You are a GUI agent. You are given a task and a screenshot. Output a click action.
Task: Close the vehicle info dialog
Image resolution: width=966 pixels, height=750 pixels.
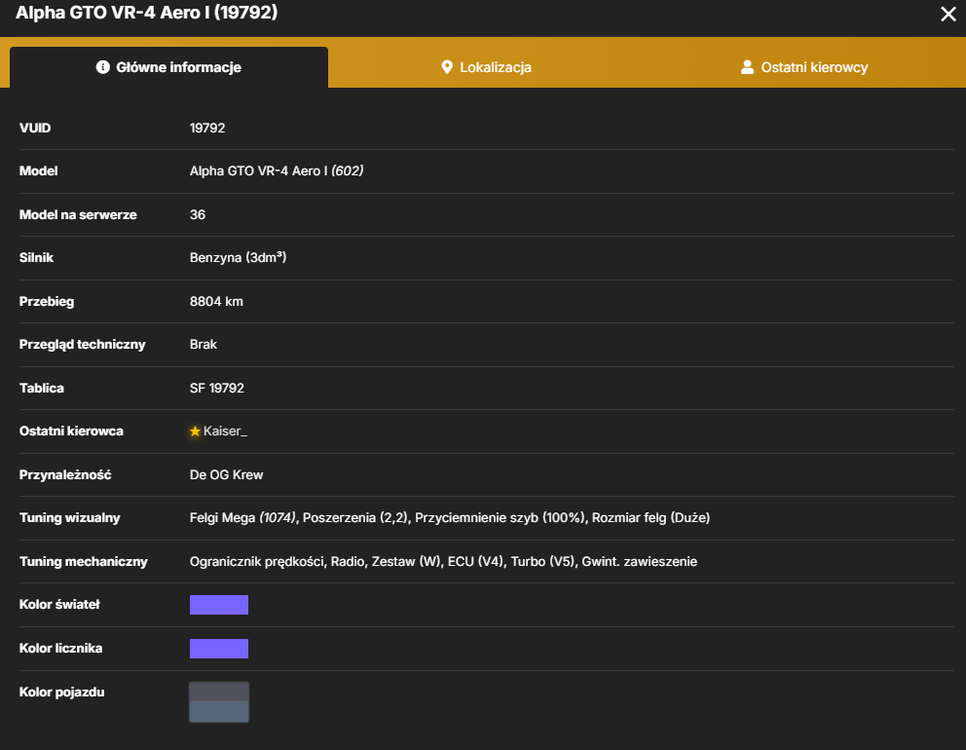pyautogui.click(x=948, y=14)
